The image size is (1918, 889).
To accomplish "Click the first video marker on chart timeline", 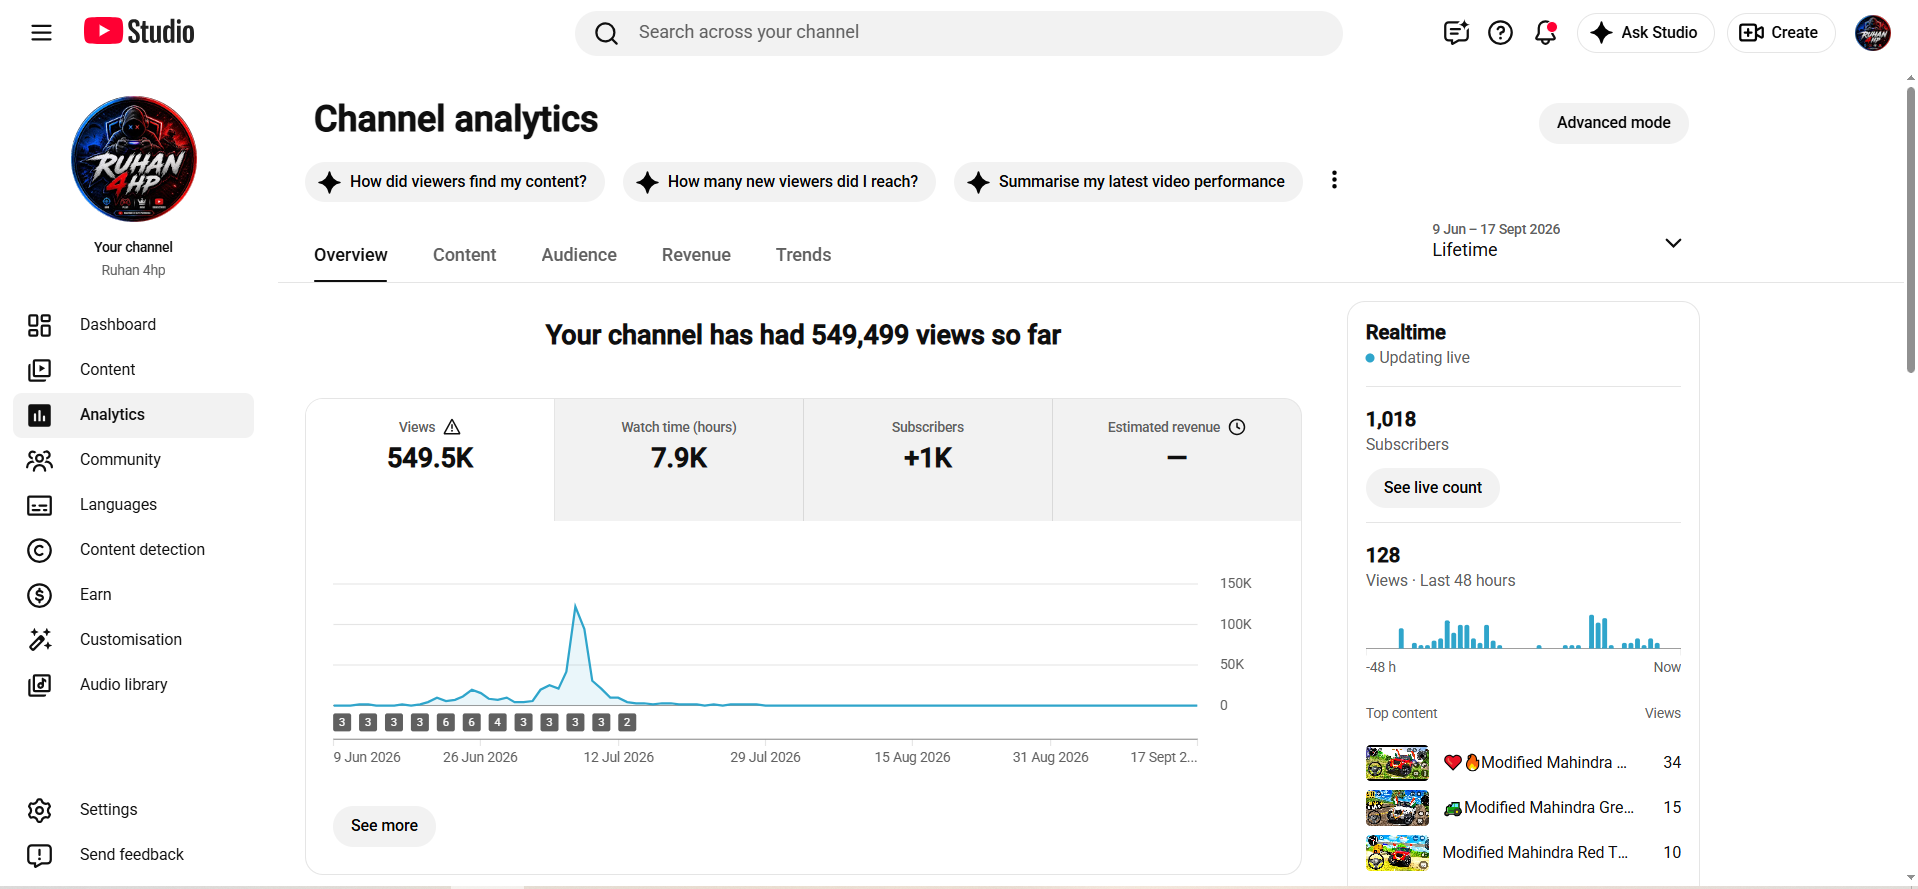I will [x=342, y=722].
